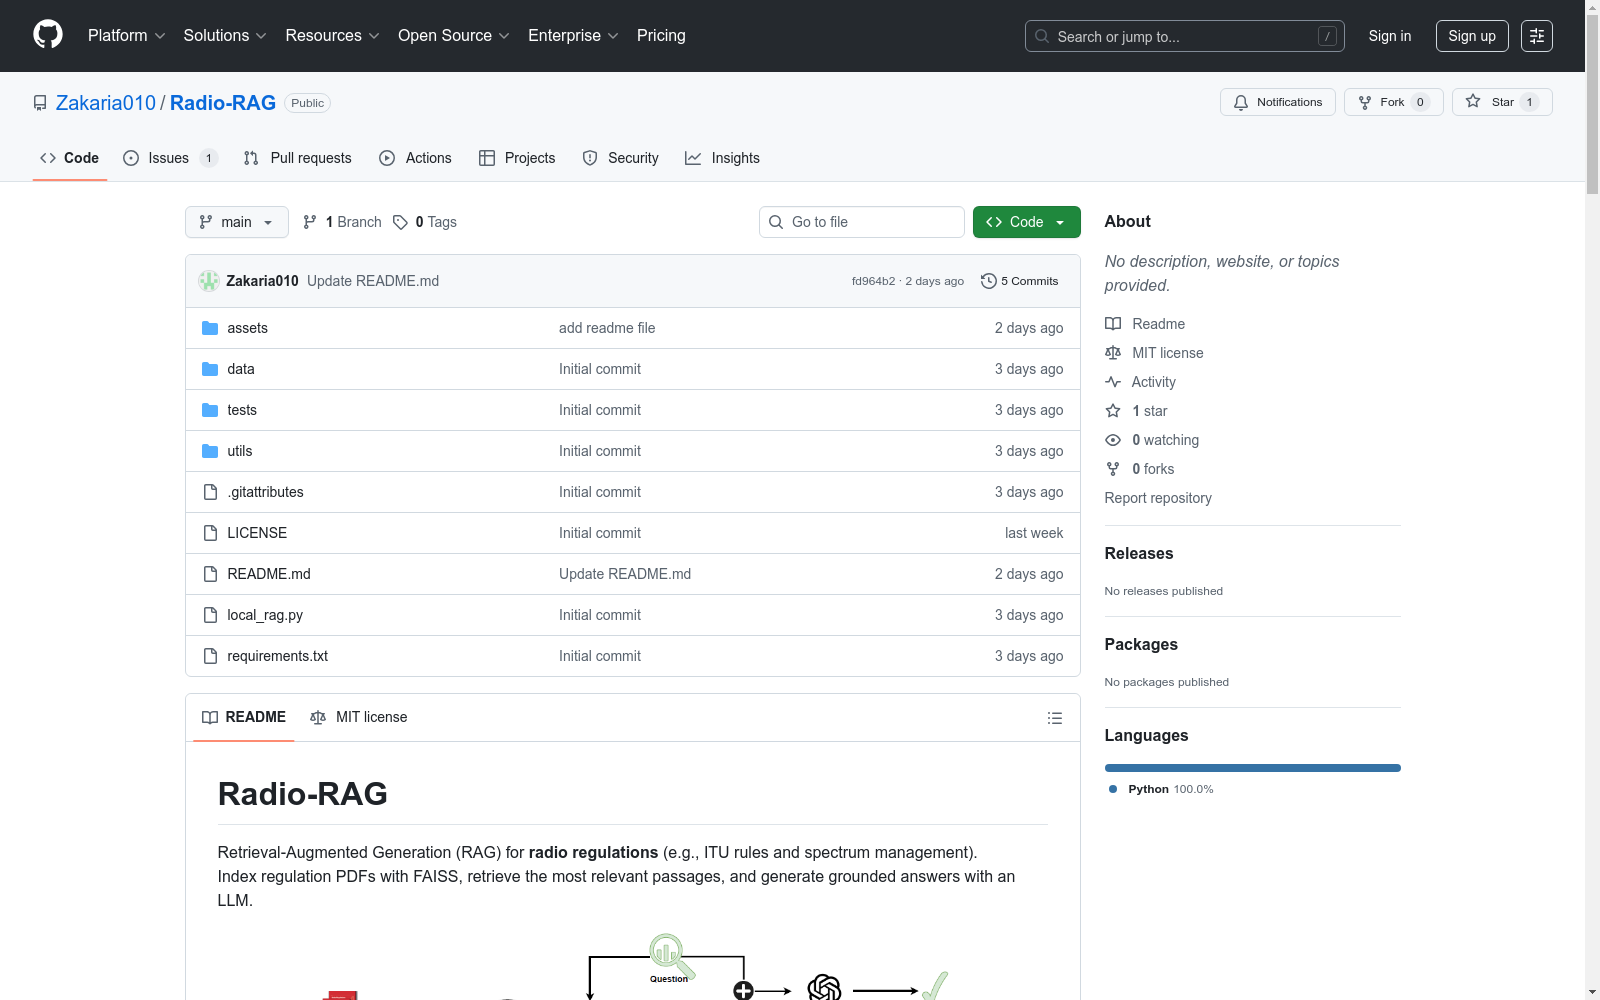Open the command palette icon button

1537,36
